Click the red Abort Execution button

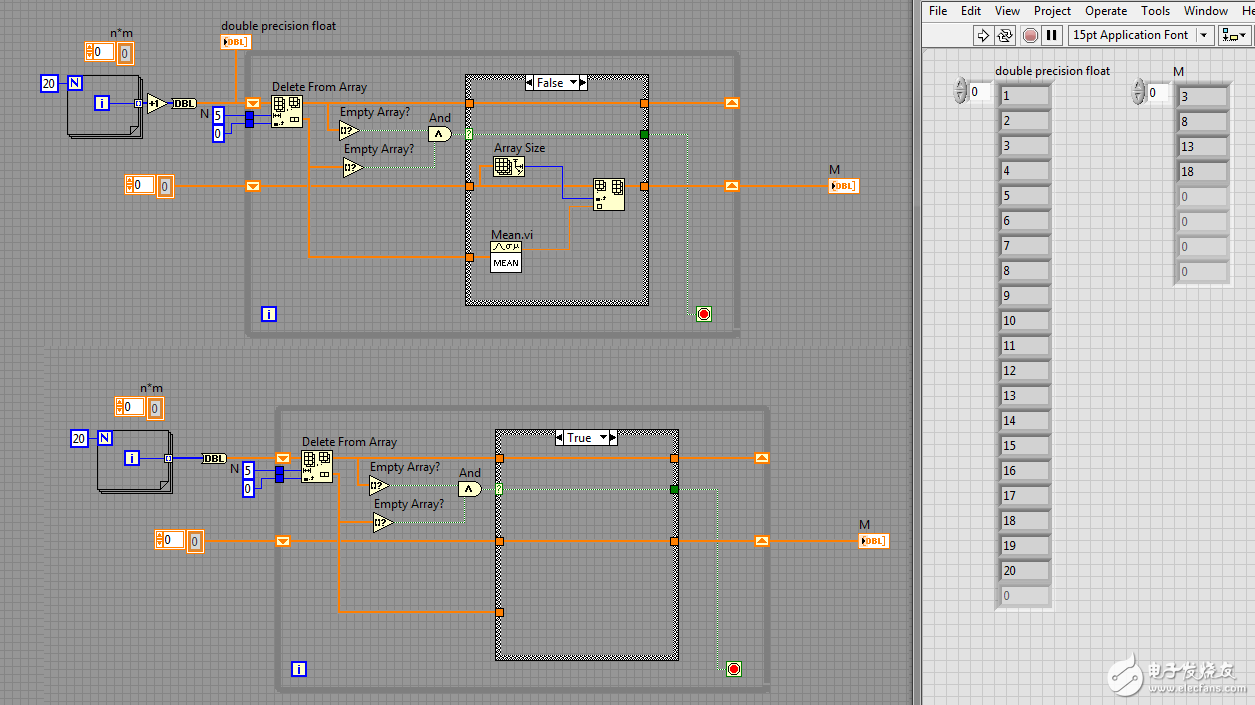click(x=1030, y=35)
